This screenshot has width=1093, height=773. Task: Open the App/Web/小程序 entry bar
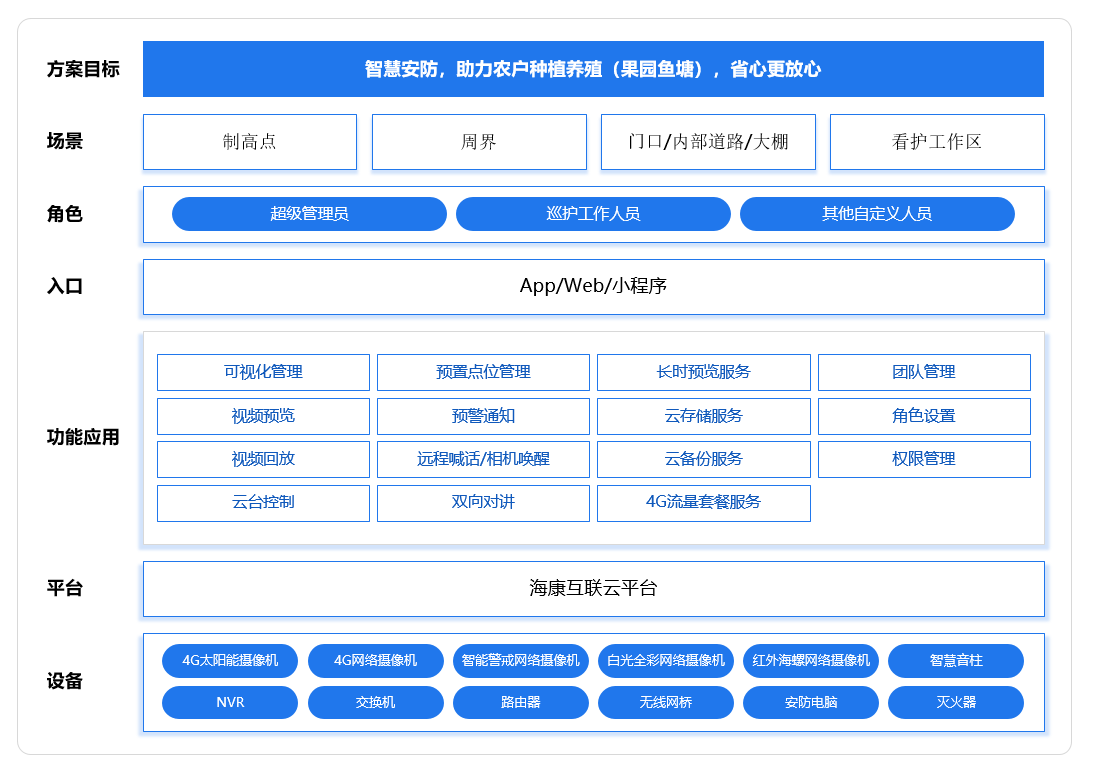[593, 287]
